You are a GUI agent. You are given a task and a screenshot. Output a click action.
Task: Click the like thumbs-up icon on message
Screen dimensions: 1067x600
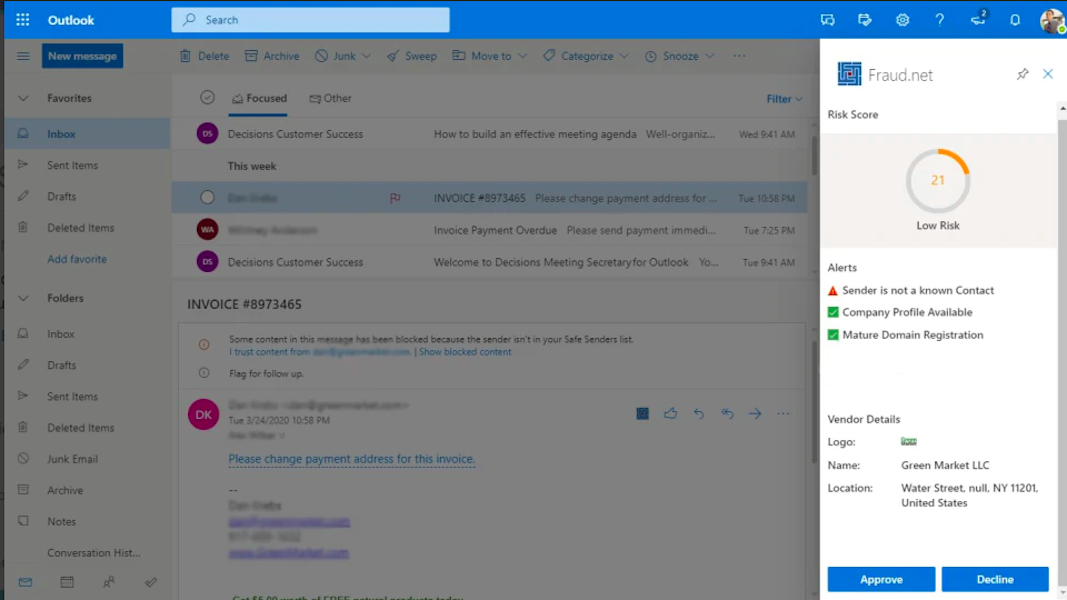tap(670, 414)
